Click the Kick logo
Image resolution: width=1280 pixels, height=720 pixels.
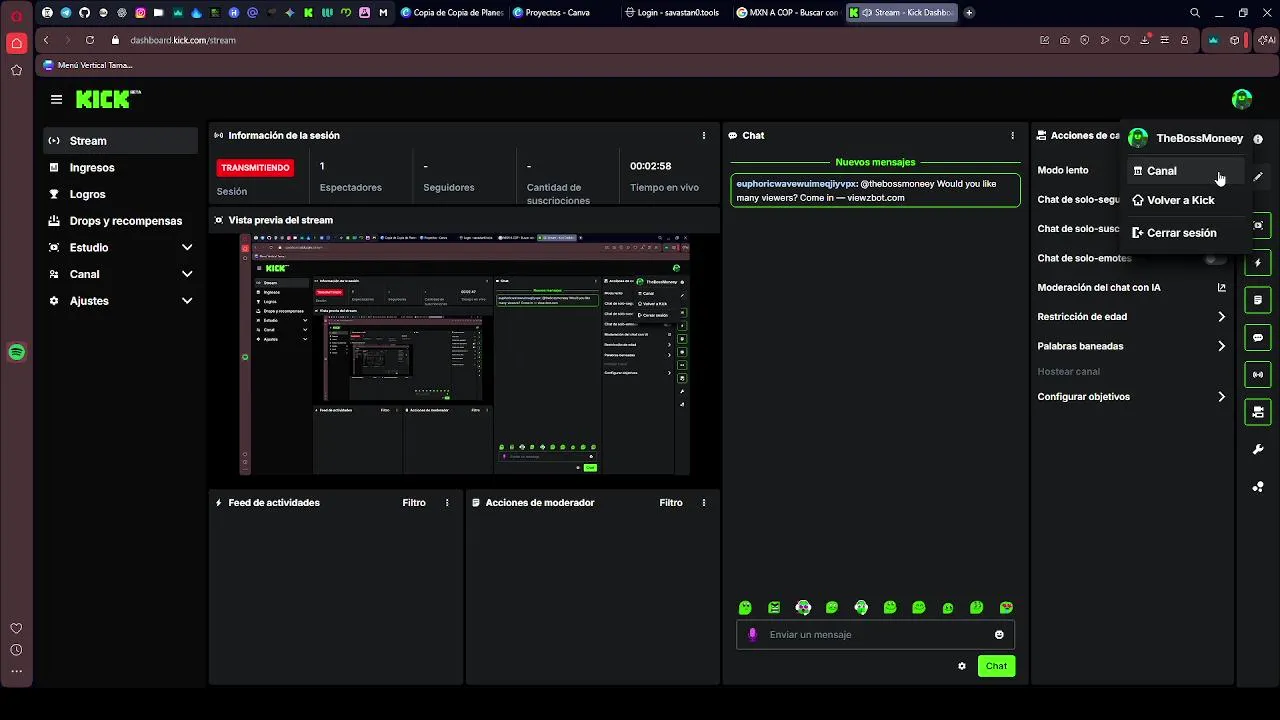108,99
